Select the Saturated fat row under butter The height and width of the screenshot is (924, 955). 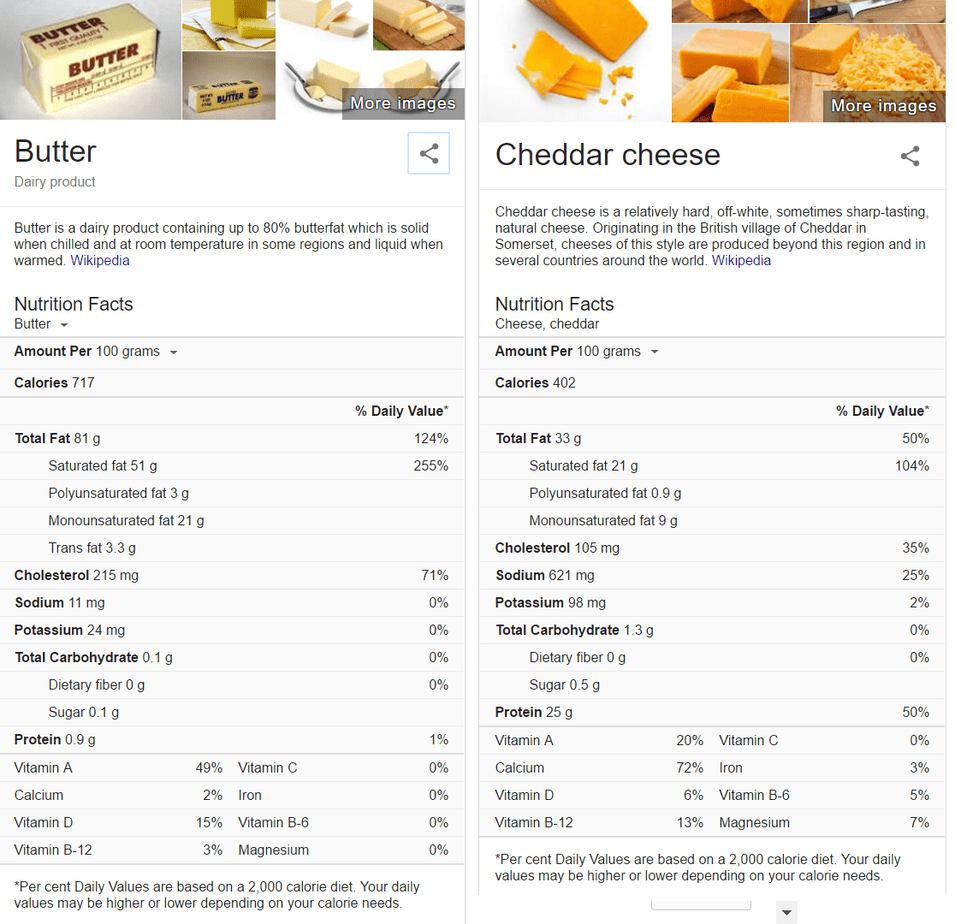click(x=232, y=465)
